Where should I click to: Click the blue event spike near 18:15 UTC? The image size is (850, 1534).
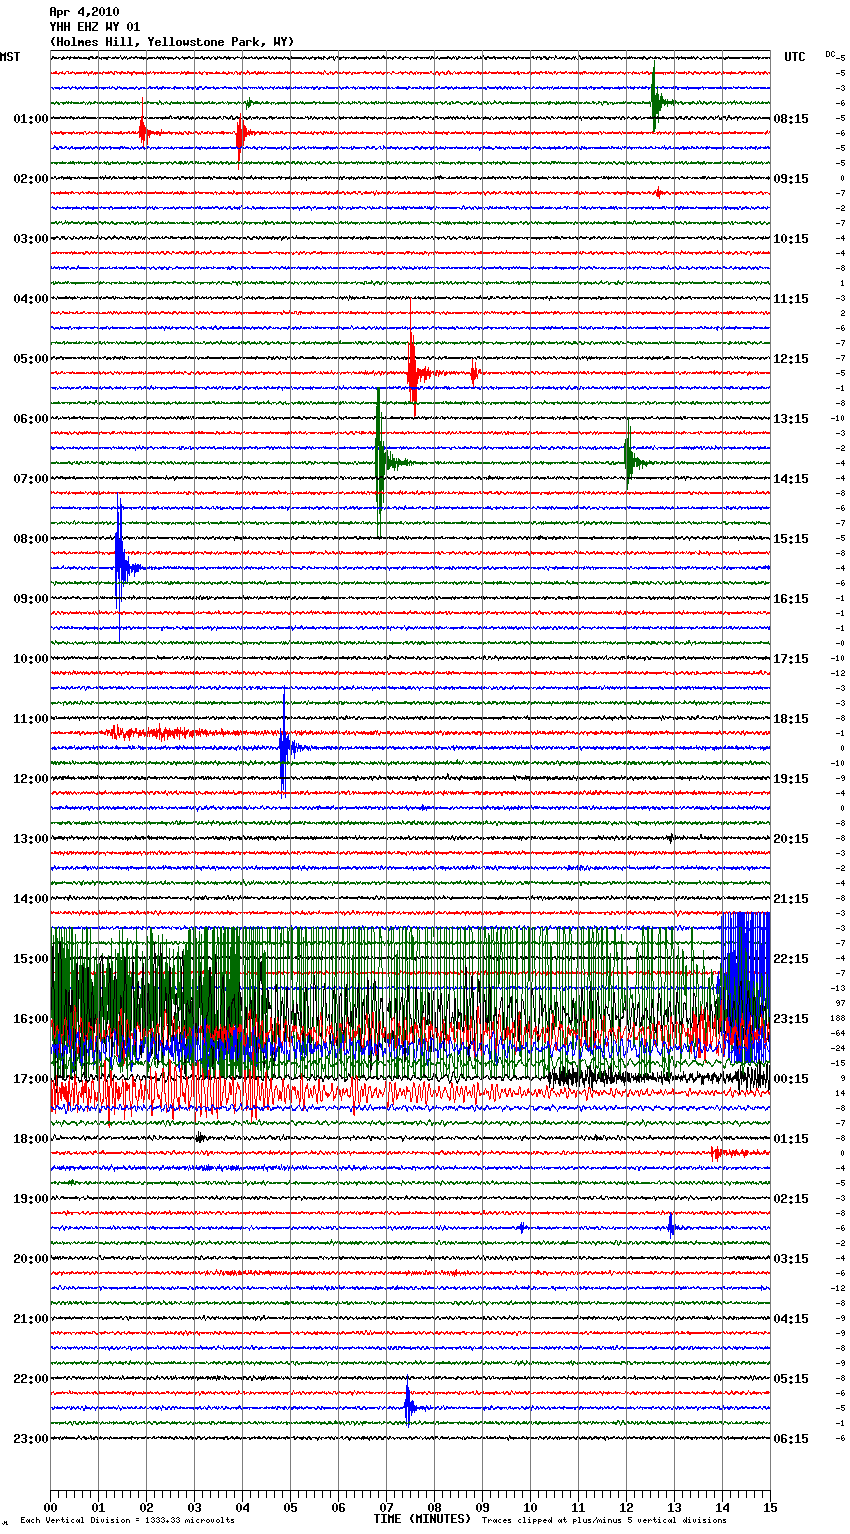point(286,745)
